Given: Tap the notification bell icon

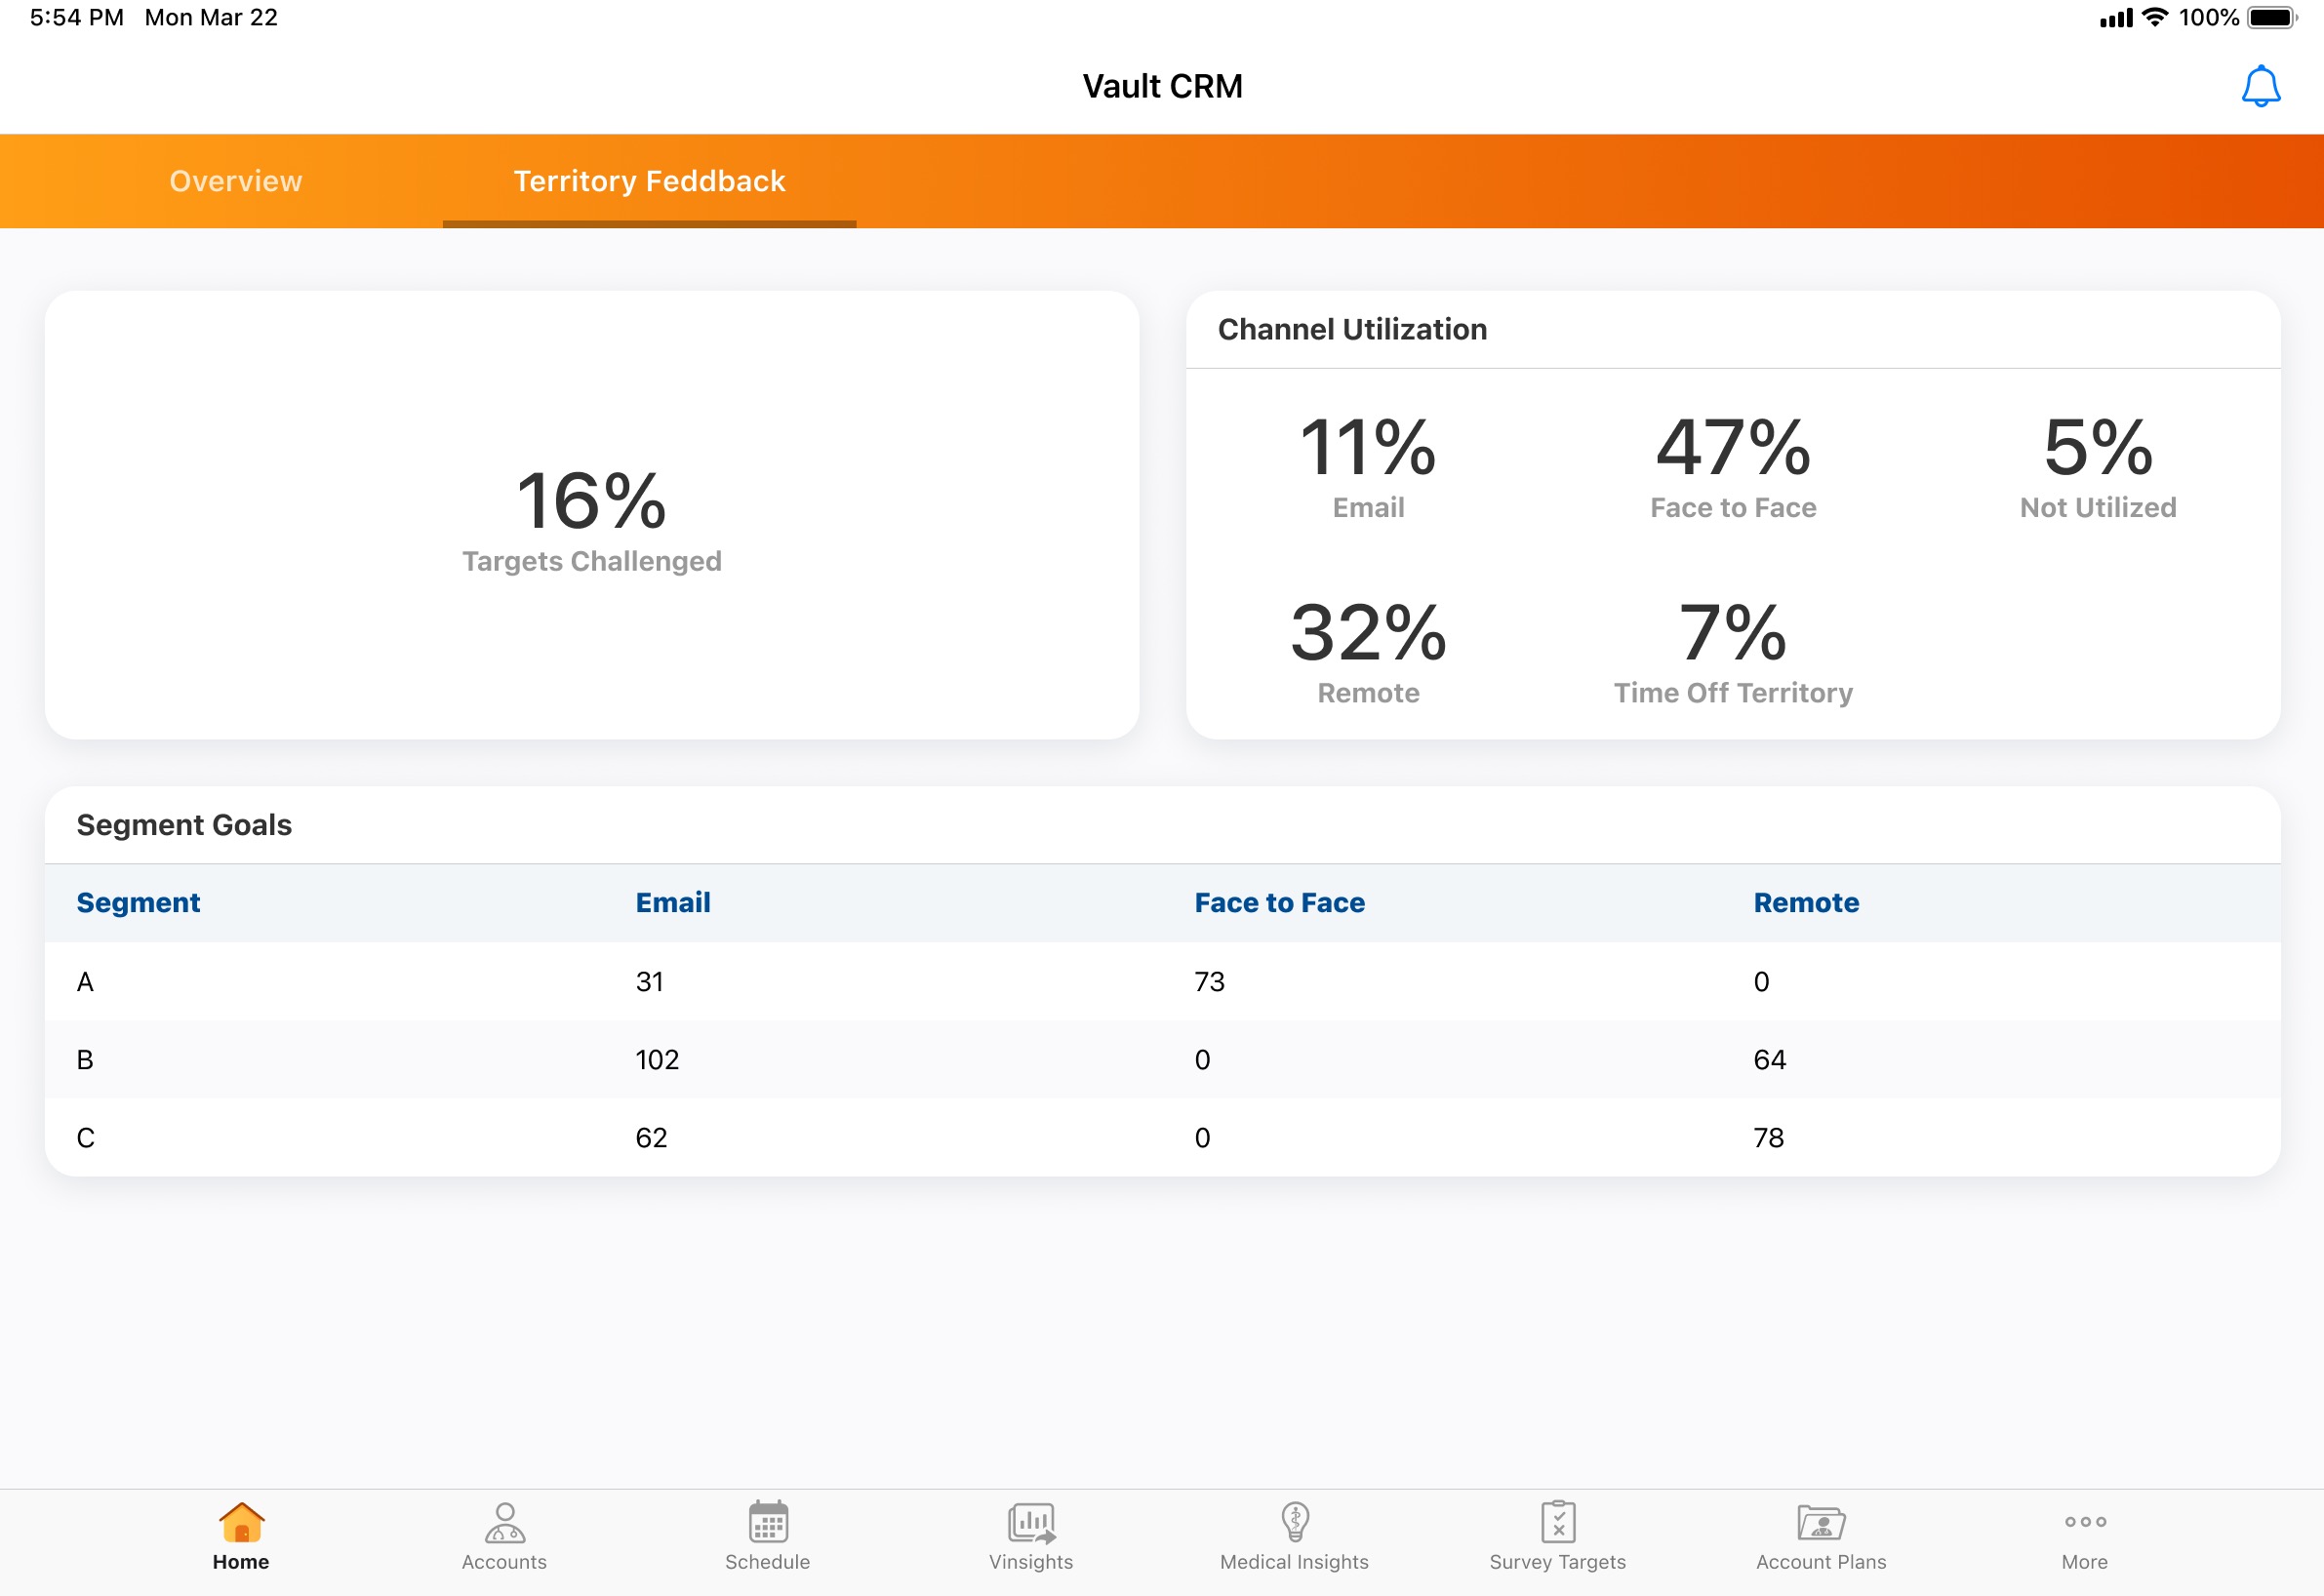Looking at the screenshot, I should point(2259,87).
